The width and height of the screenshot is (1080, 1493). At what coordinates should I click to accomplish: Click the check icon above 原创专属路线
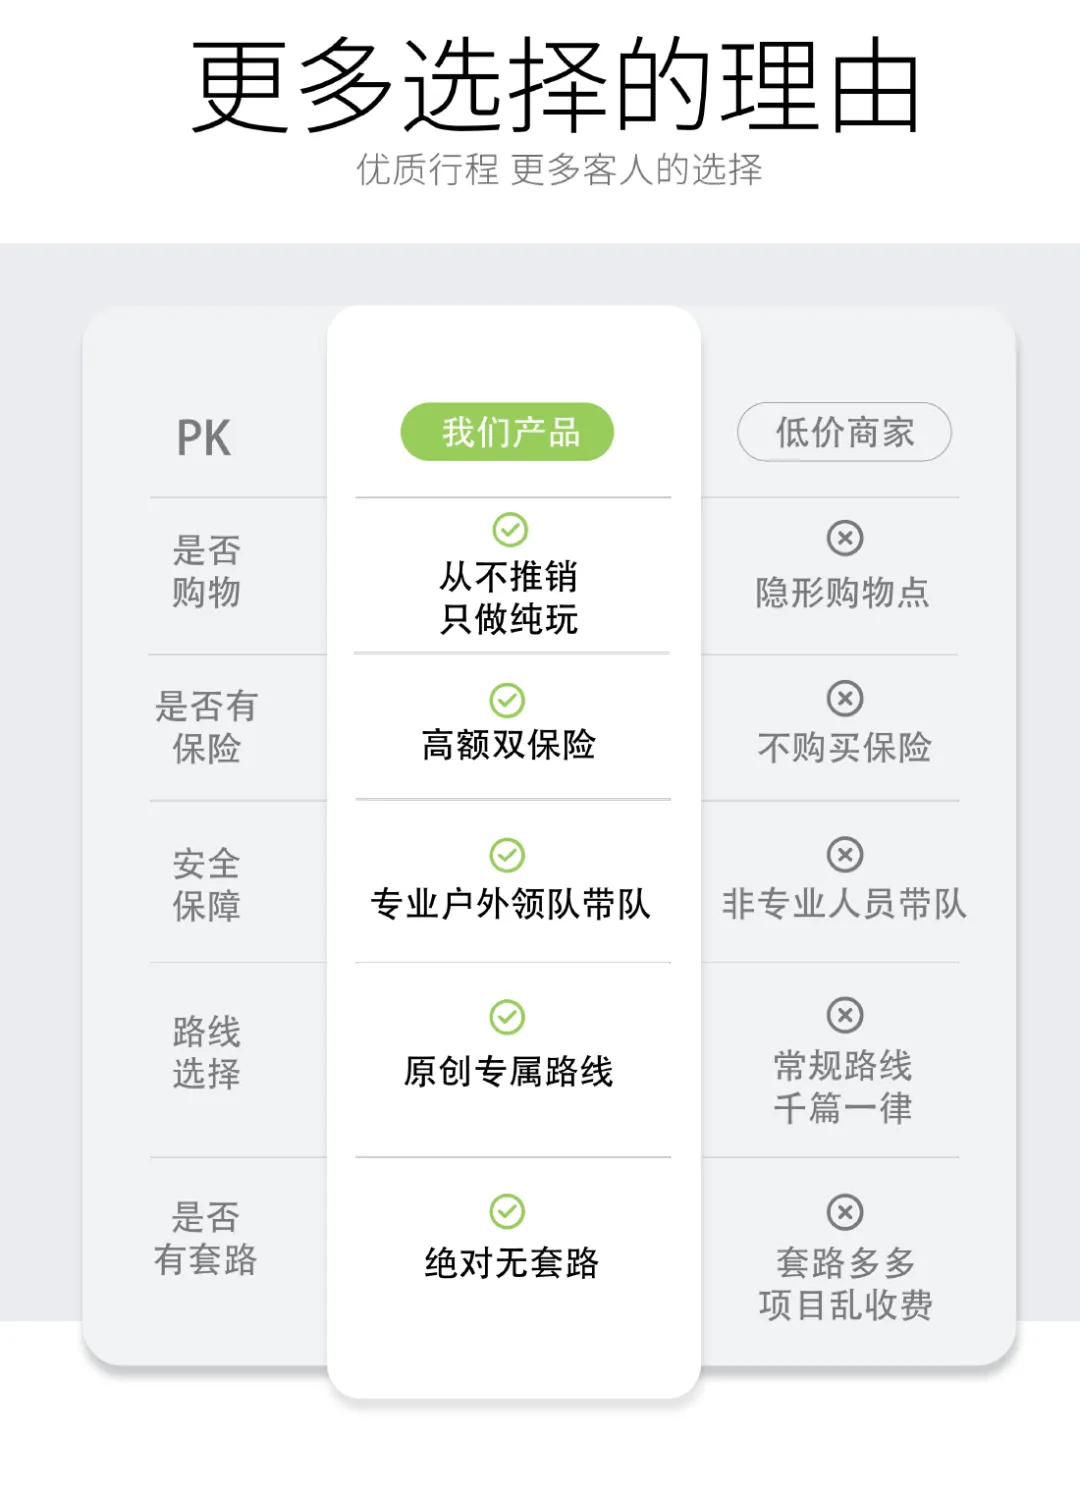[507, 1017]
